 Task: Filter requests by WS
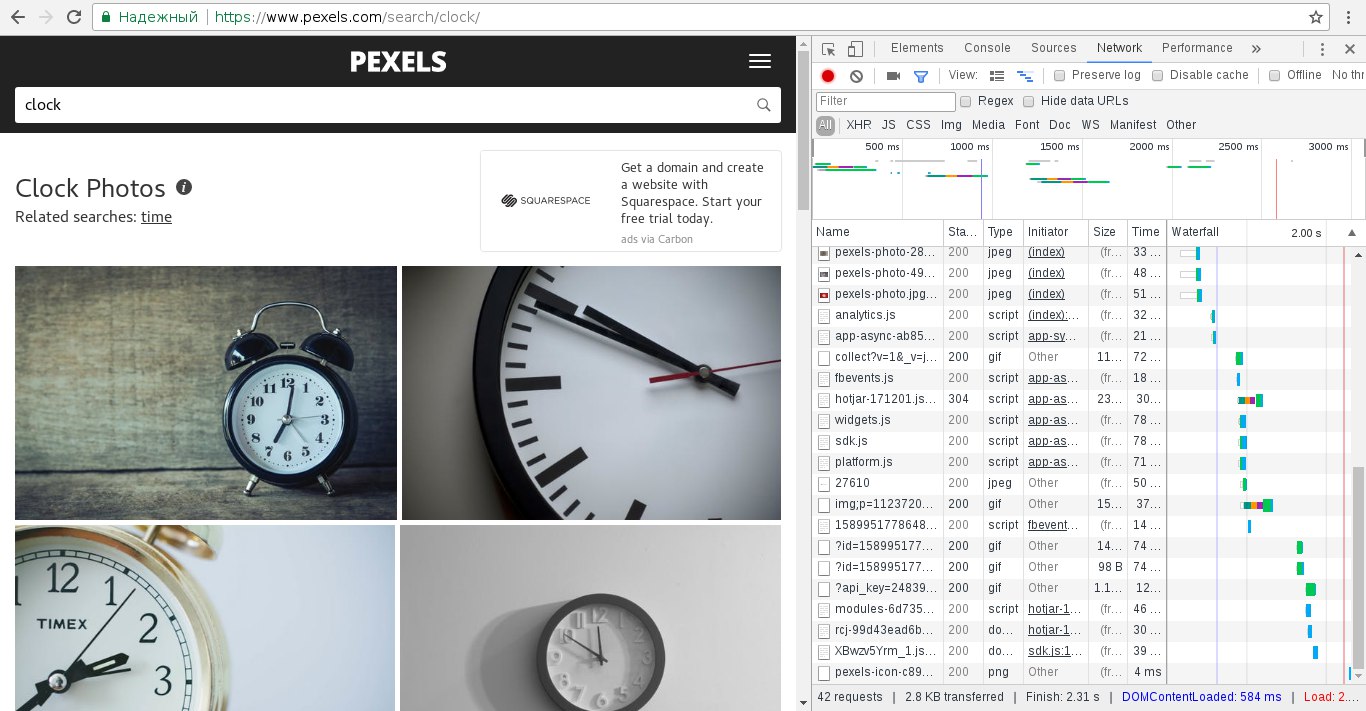(1090, 125)
